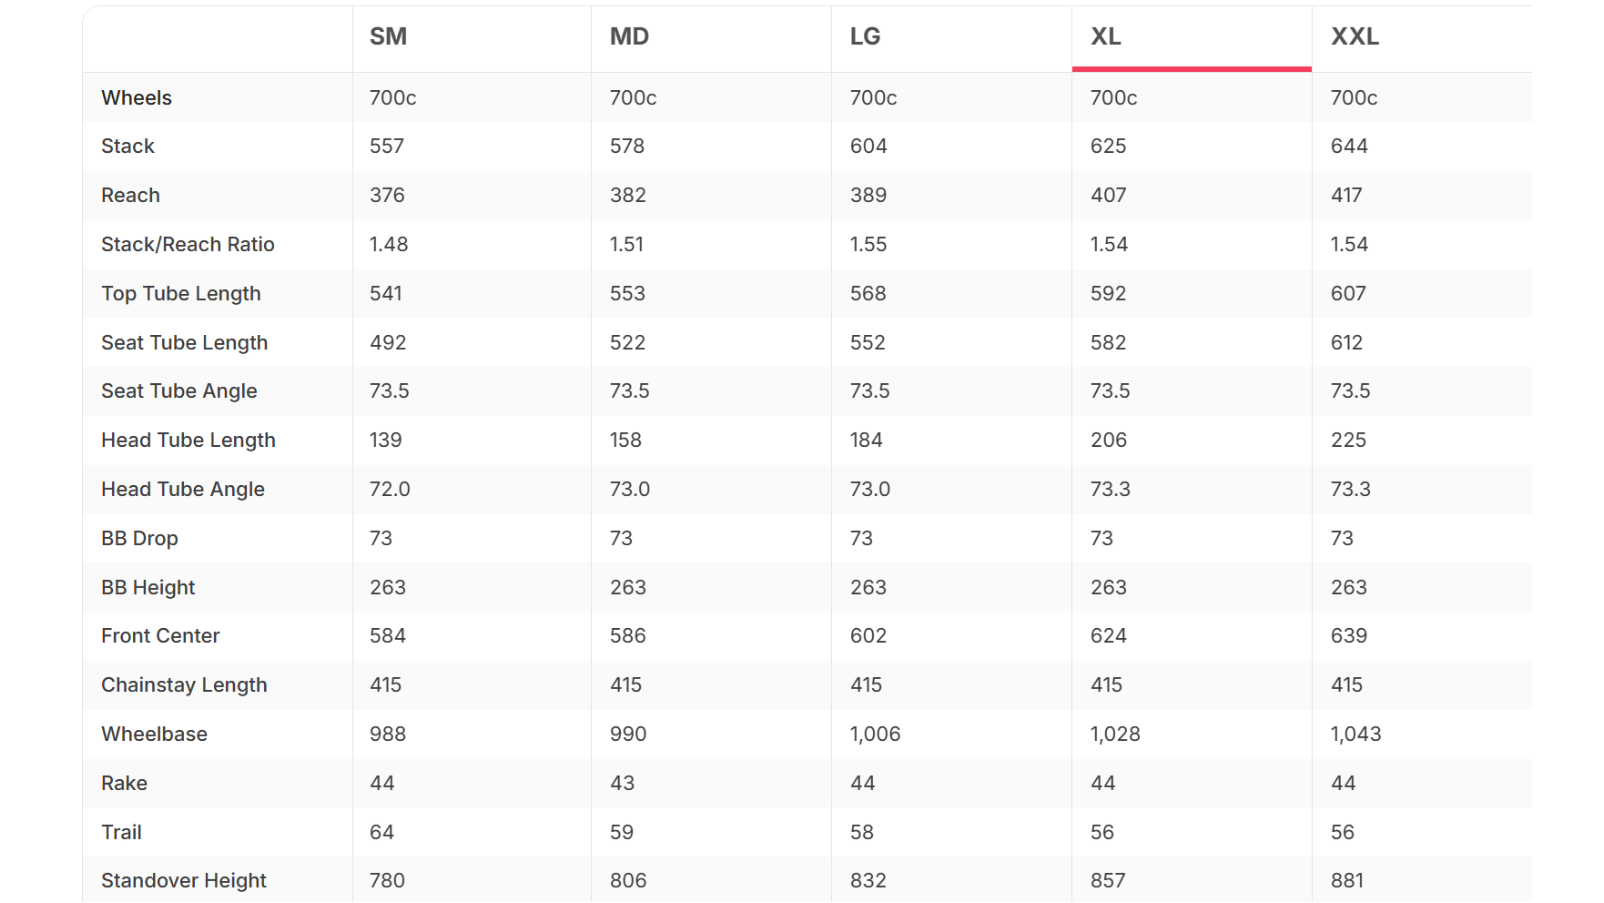Click the Top Tube Length label
Image resolution: width=1604 pixels, height=903 pixels.
pos(181,293)
